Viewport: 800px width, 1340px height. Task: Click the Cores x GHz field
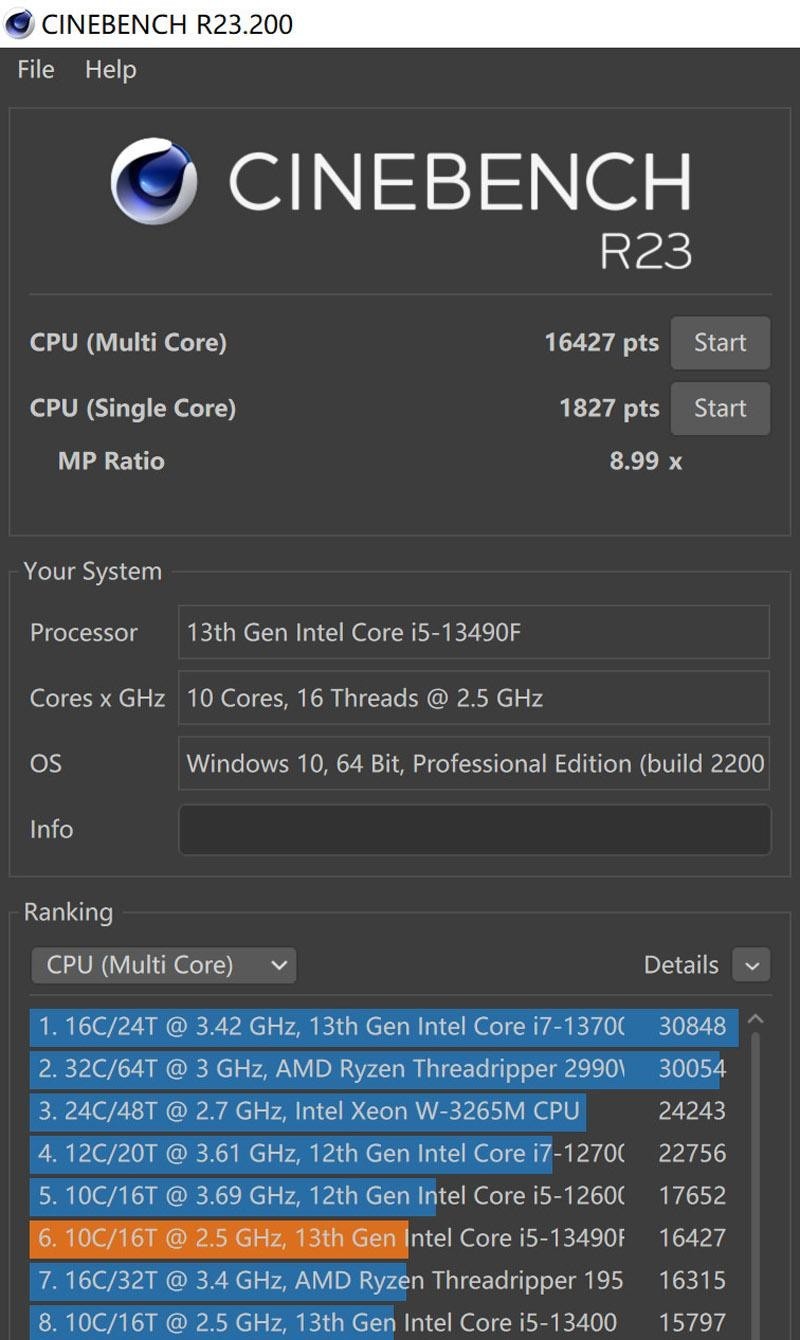pos(474,698)
